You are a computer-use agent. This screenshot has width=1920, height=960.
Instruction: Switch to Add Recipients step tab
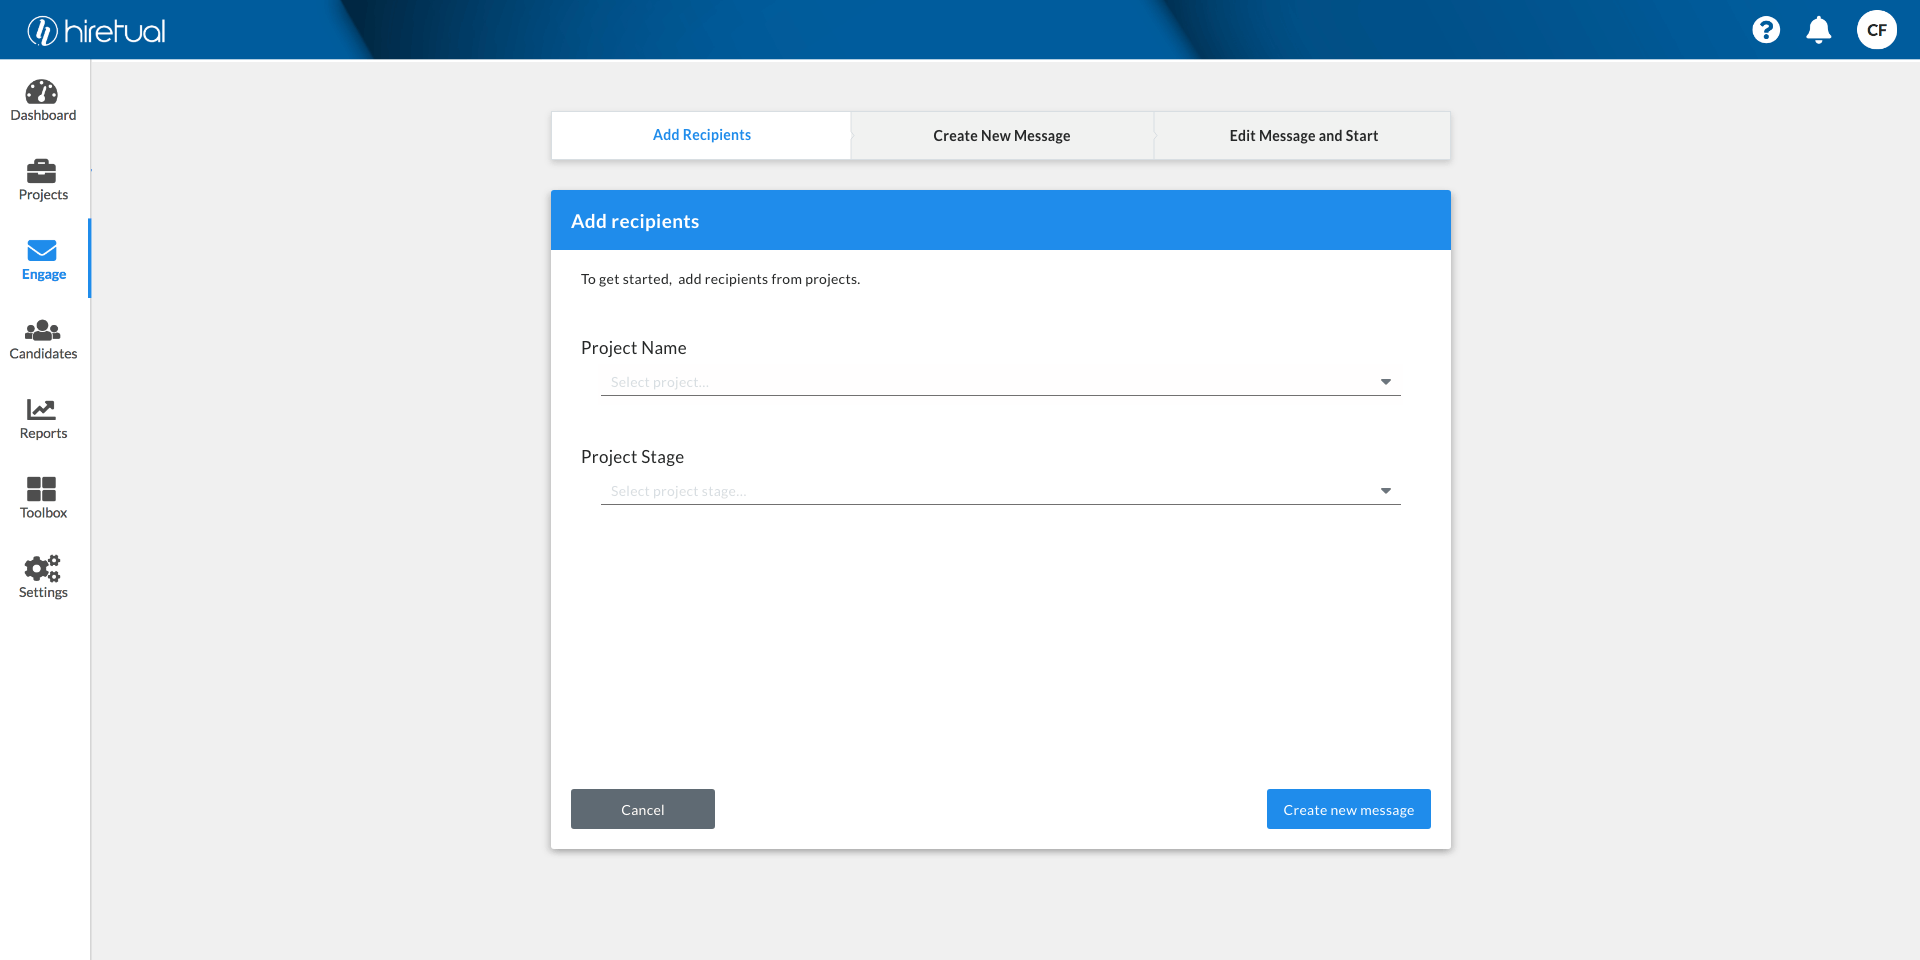[701, 135]
